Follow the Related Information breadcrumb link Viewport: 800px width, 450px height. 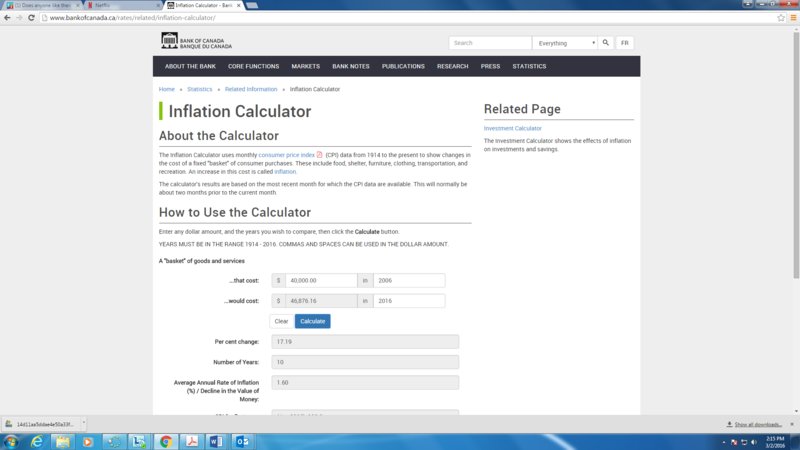251,89
